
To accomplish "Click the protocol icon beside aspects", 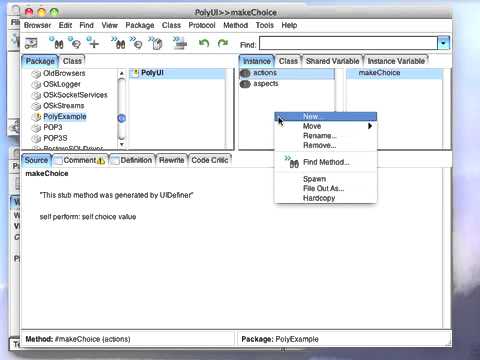I will (x=245, y=84).
